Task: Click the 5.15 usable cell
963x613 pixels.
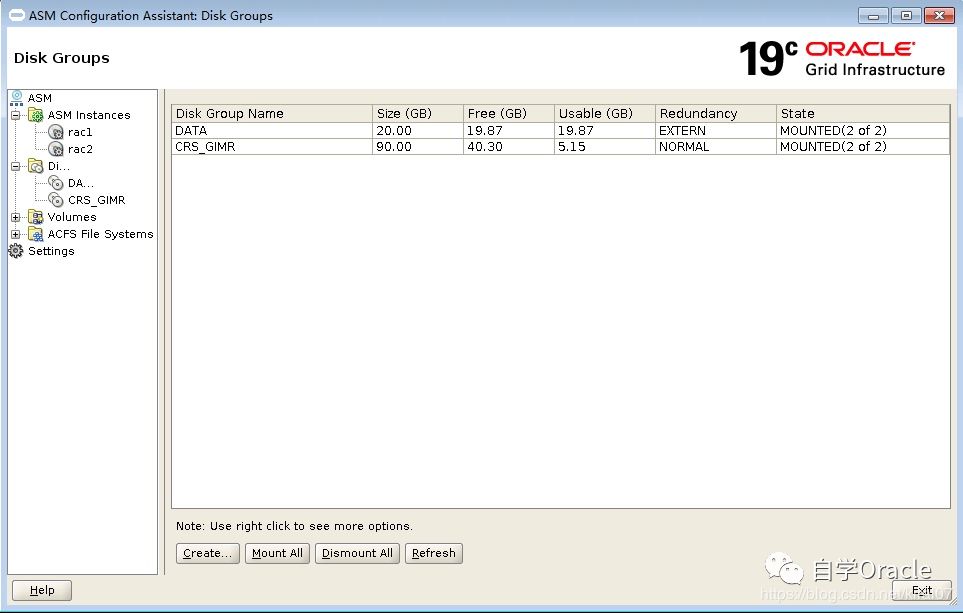Action: point(605,146)
